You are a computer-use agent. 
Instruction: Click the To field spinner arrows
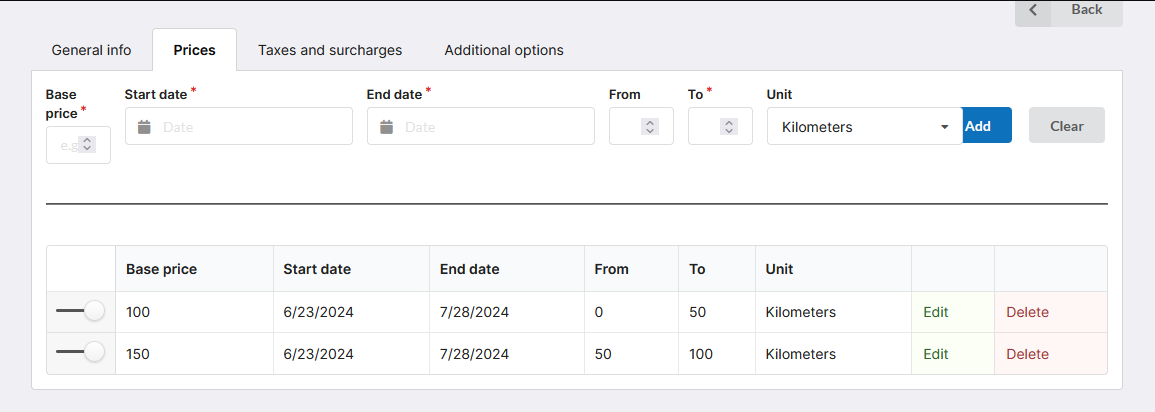click(729, 127)
